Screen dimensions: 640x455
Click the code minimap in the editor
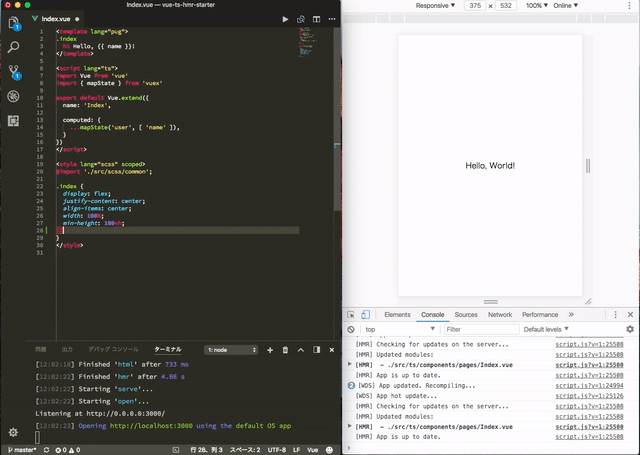[309, 42]
